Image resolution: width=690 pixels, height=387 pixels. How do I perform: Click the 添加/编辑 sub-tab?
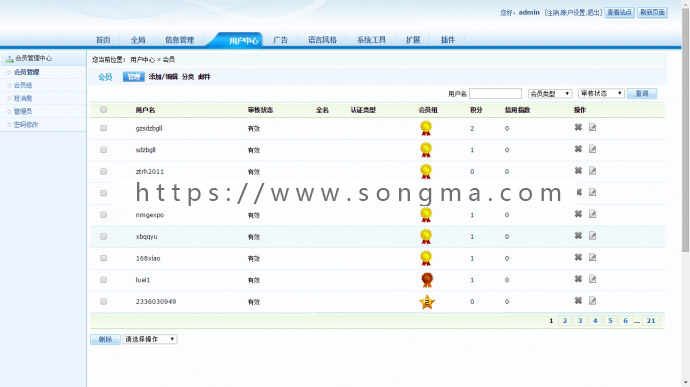163,77
